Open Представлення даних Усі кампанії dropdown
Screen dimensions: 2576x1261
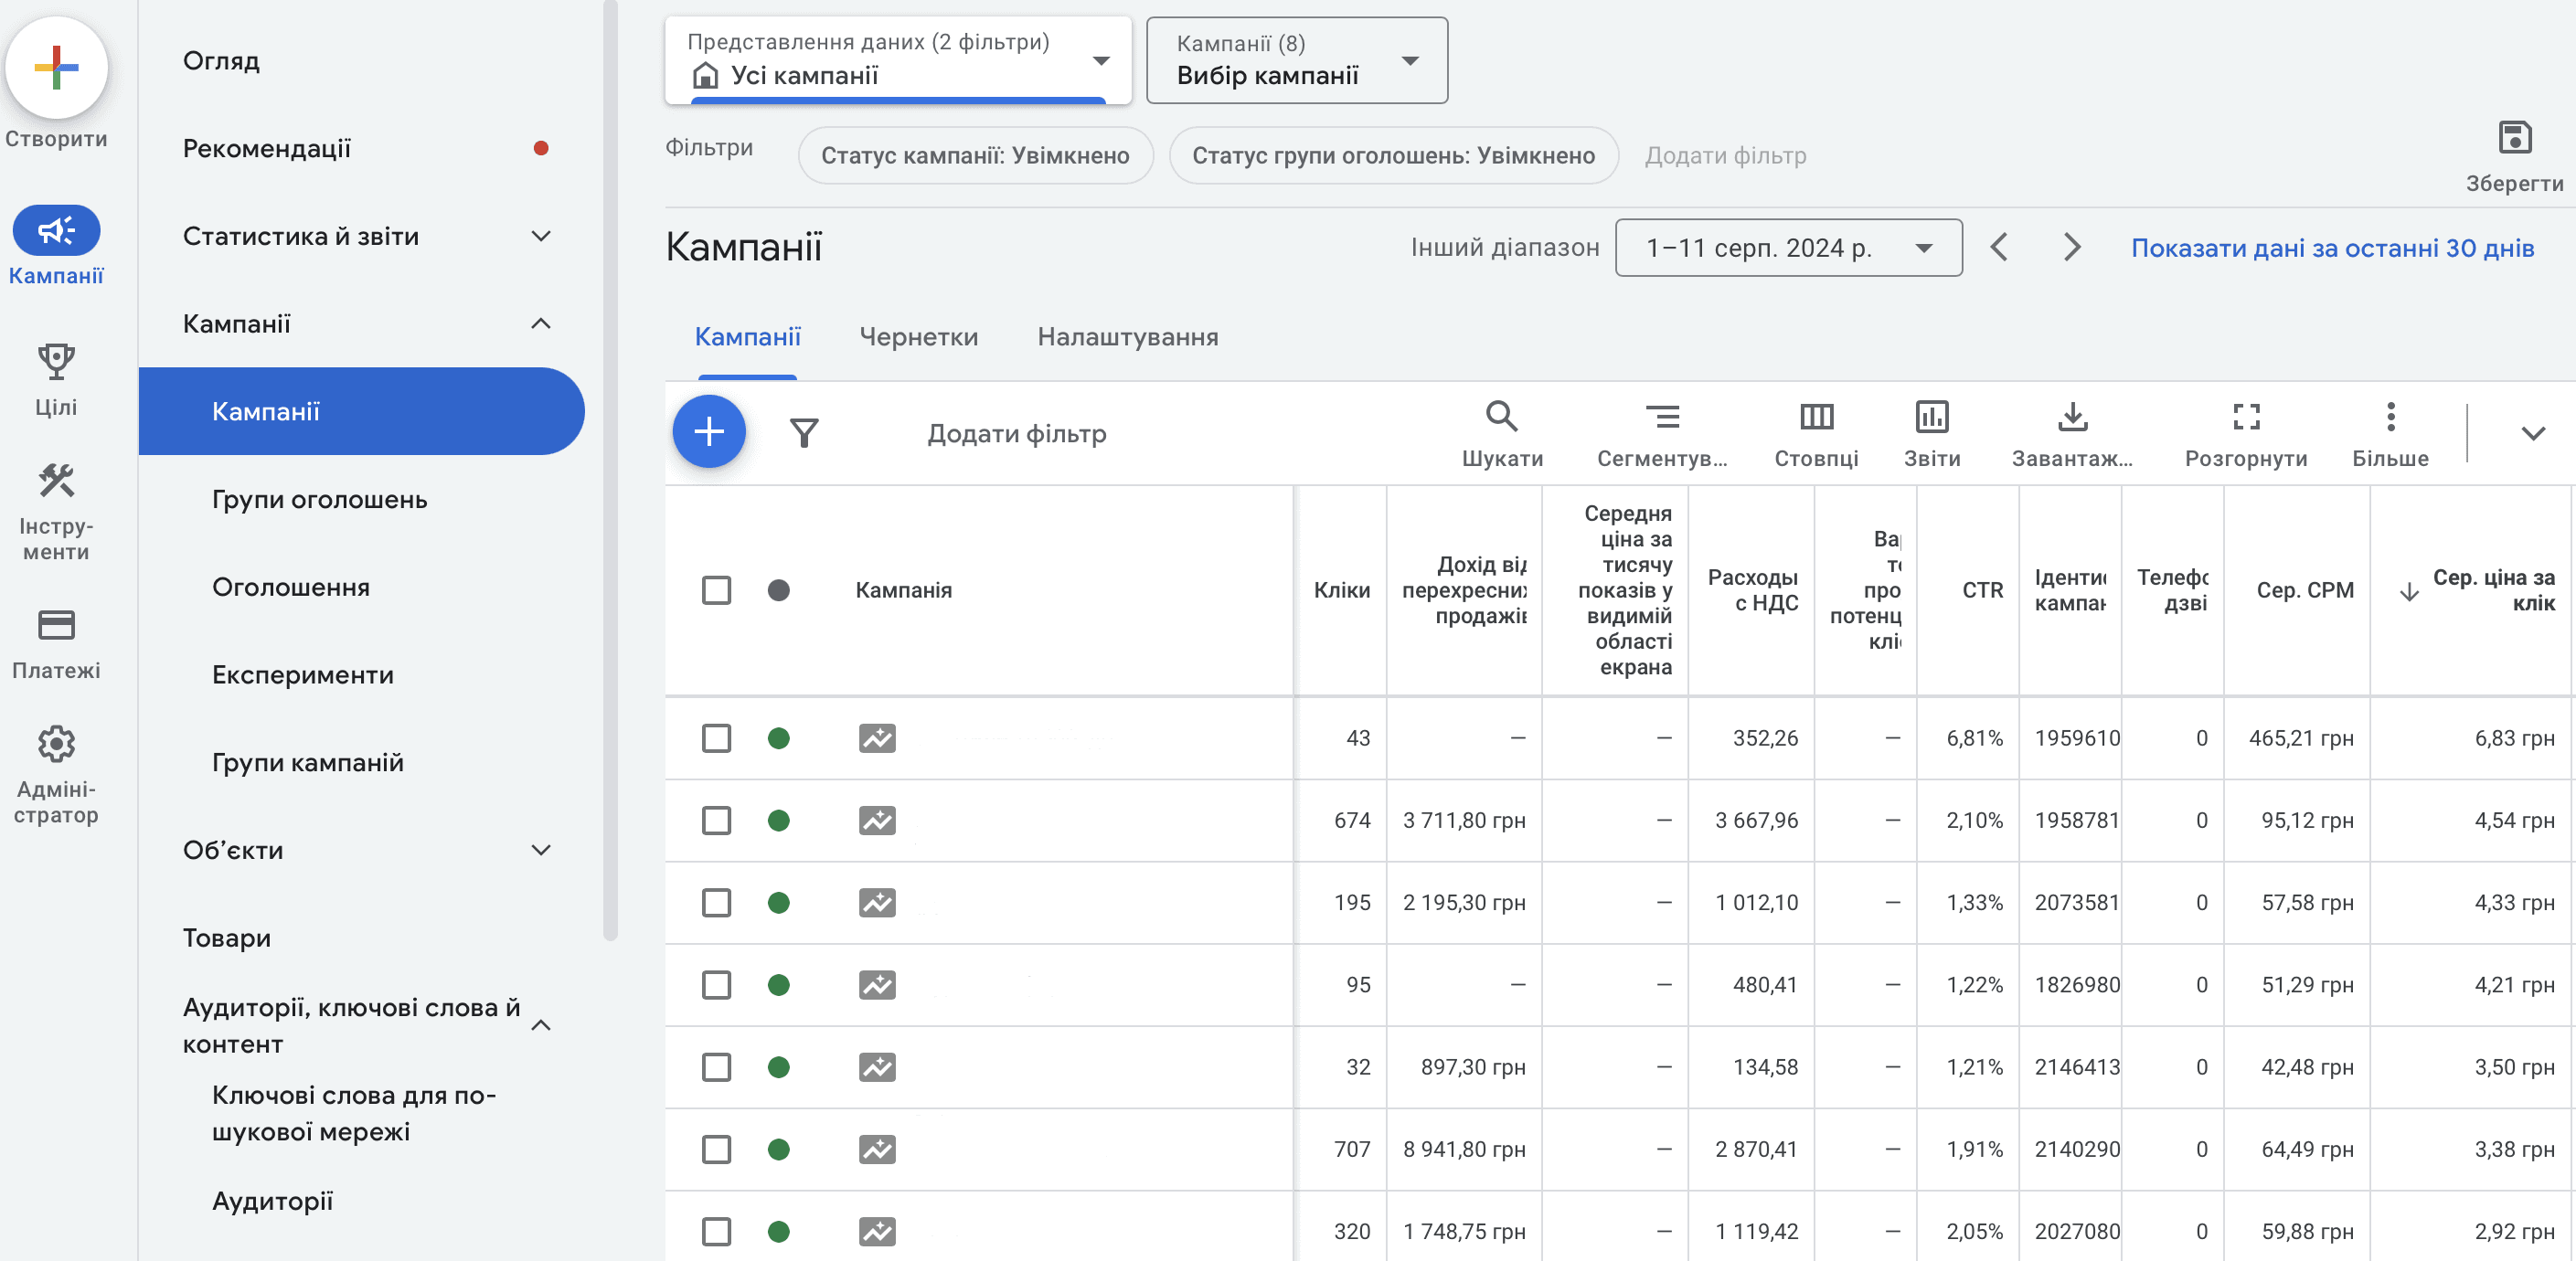(x=898, y=60)
